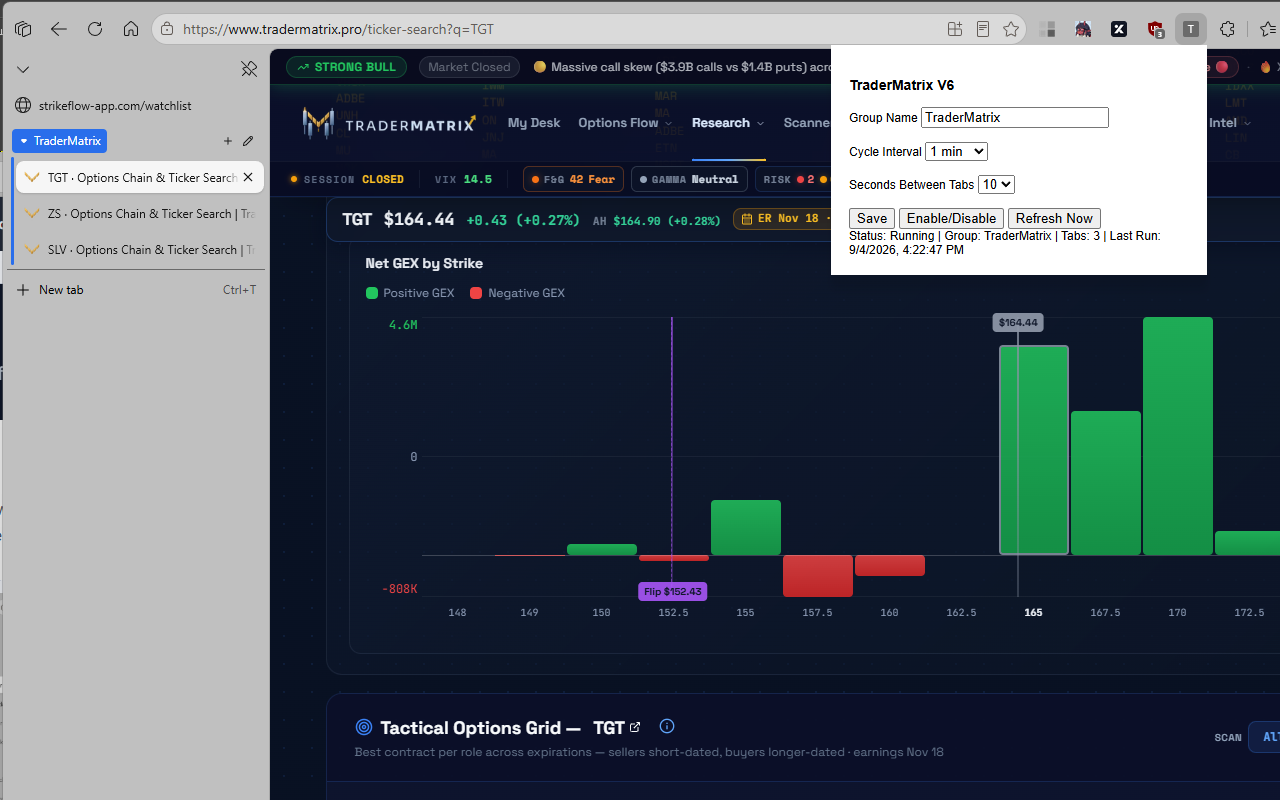
Task: Click the GAMMA Neutral indicator
Action: (688, 180)
